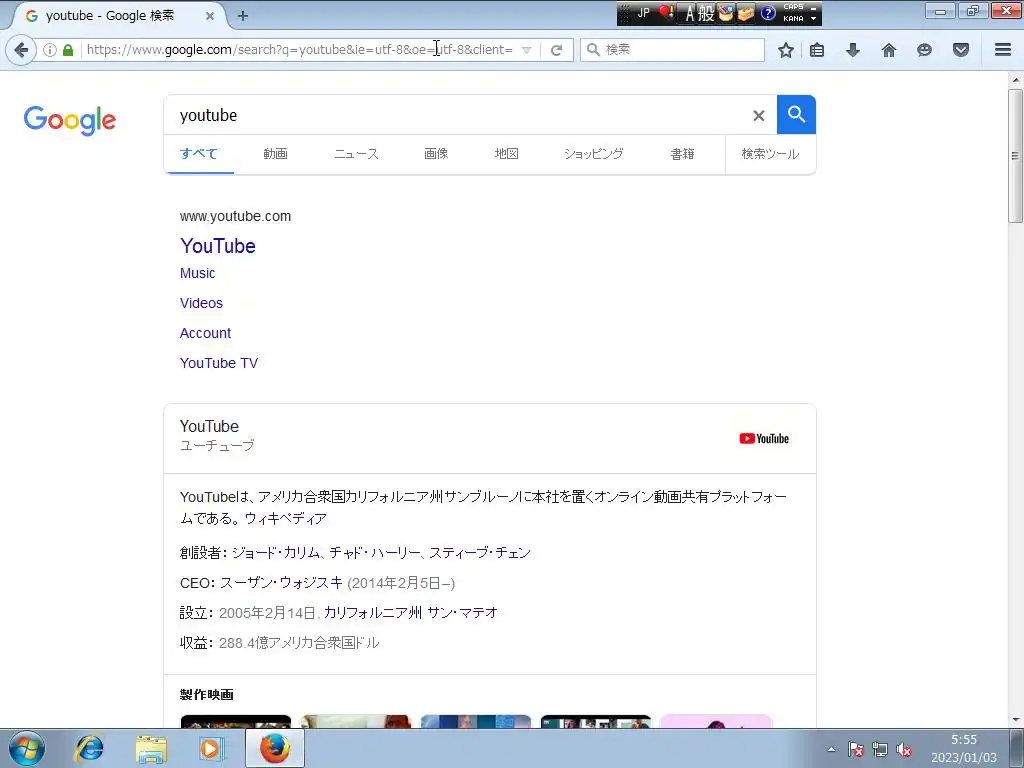Select Firefox icon in taskbar
Screen dimensions: 1024x768
[275, 748]
